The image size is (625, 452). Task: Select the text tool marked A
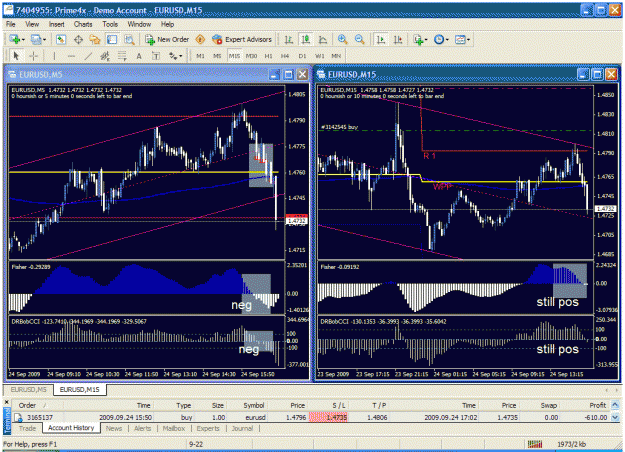139,56
